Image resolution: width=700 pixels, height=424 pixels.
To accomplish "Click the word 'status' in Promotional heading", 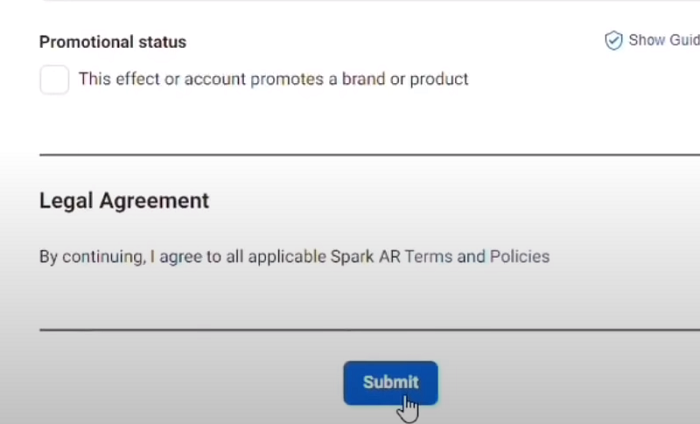I will pyautogui.click(x=161, y=42).
